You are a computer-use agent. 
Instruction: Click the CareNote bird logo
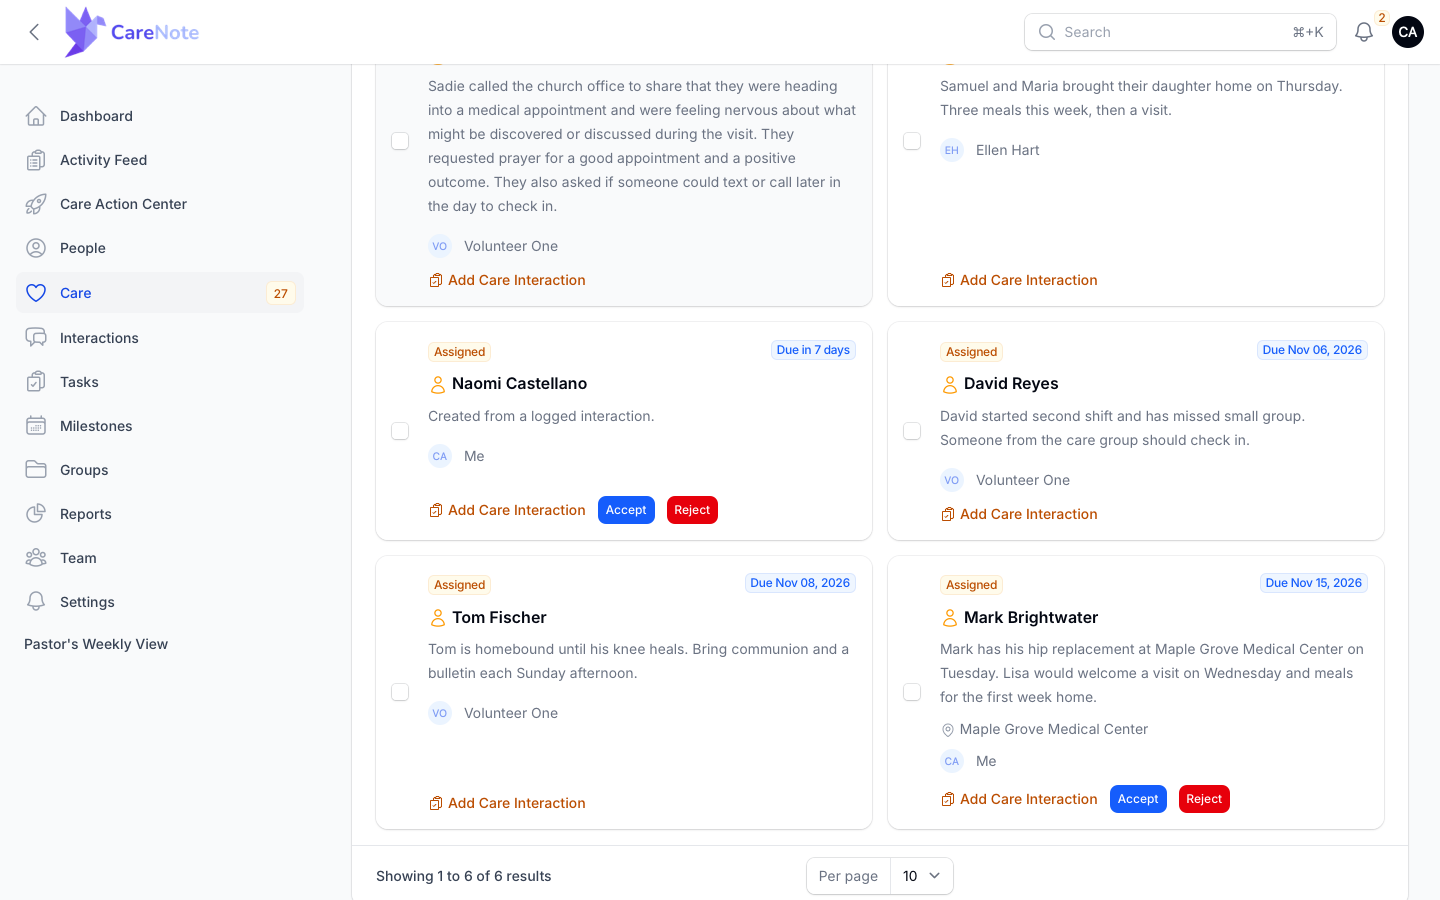[x=84, y=32]
